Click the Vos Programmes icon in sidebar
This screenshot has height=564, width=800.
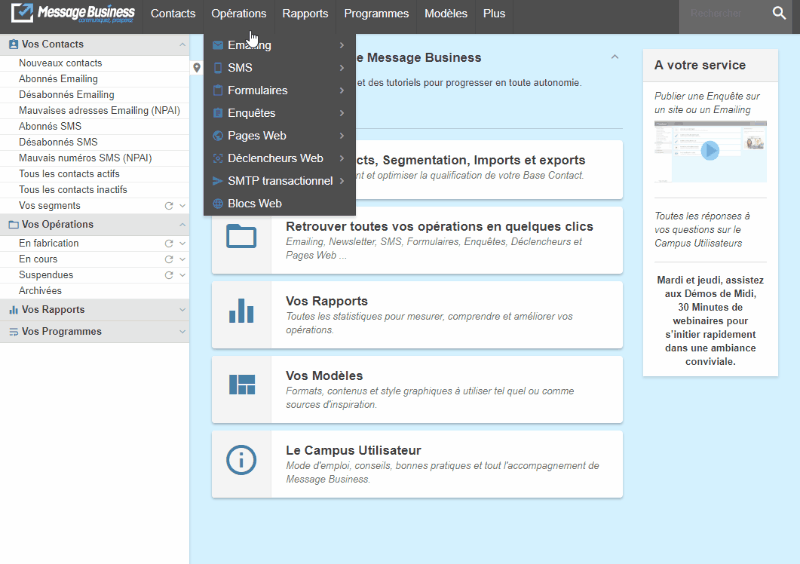pyautogui.click(x=13, y=332)
